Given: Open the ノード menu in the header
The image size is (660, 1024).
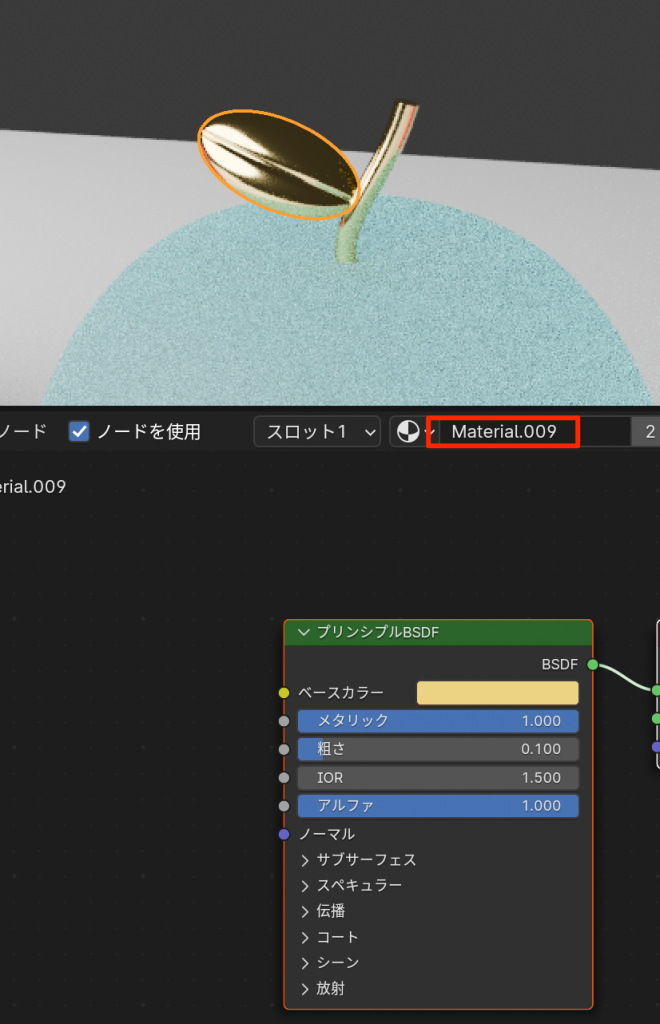Looking at the screenshot, I should (x=22, y=432).
